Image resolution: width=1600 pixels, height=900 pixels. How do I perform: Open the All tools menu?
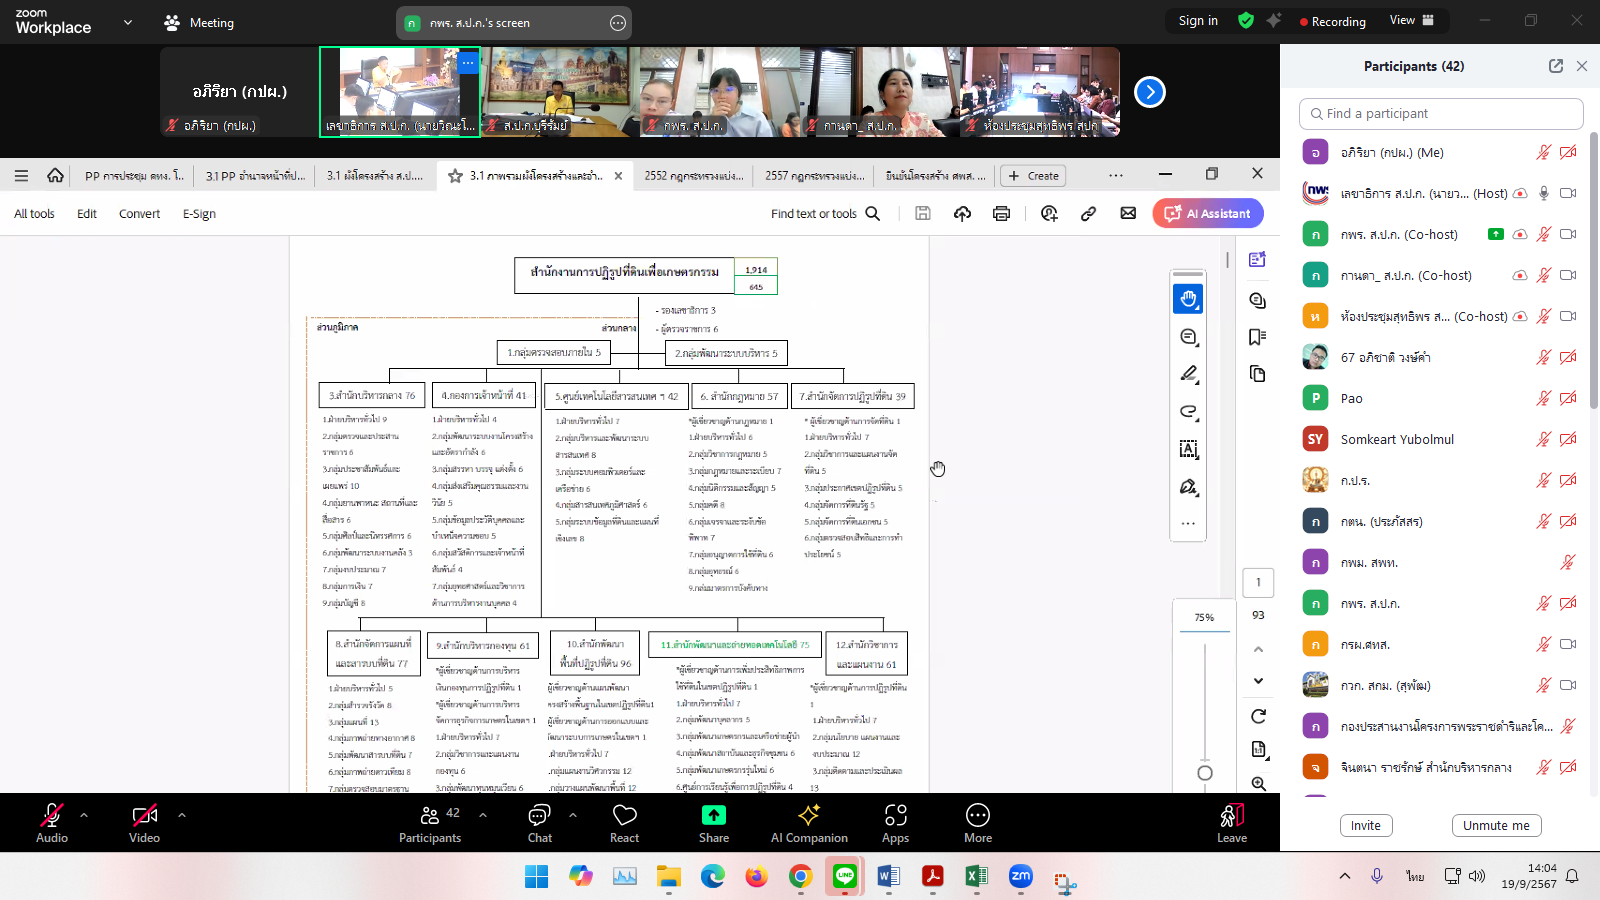click(x=34, y=213)
